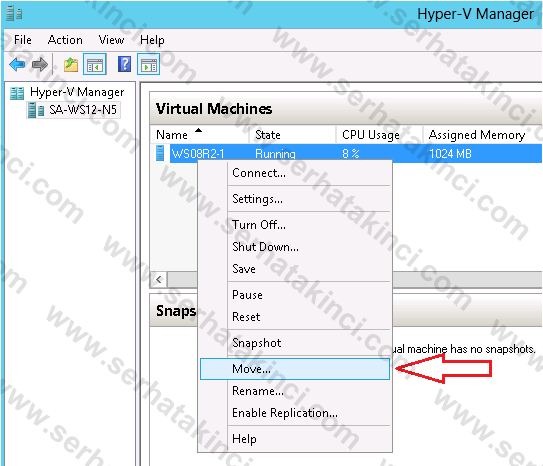Open the File menu
This screenshot has width=543, height=466.
click(x=23, y=40)
